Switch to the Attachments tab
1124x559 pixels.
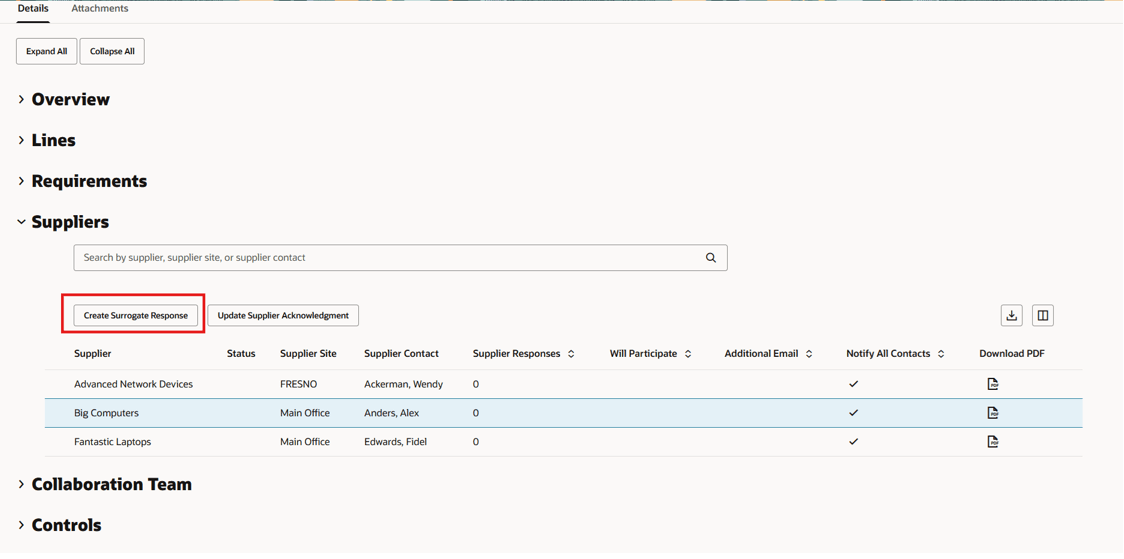click(x=100, y=9)
